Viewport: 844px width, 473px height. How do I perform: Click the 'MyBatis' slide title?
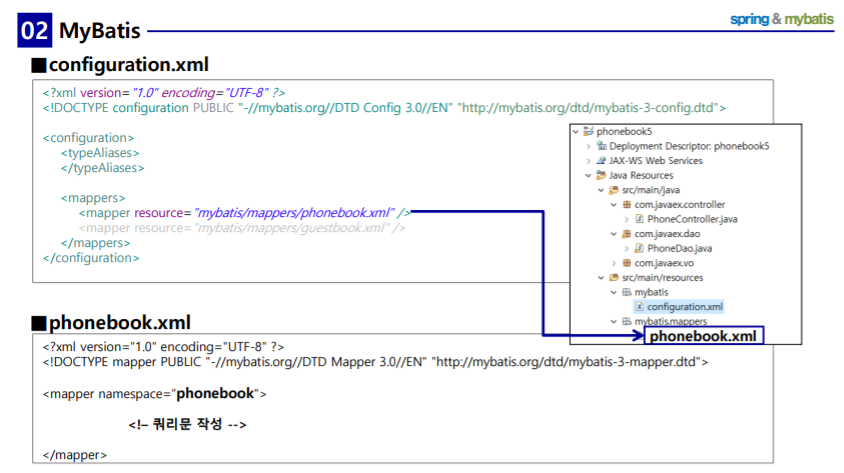(100, 31)
